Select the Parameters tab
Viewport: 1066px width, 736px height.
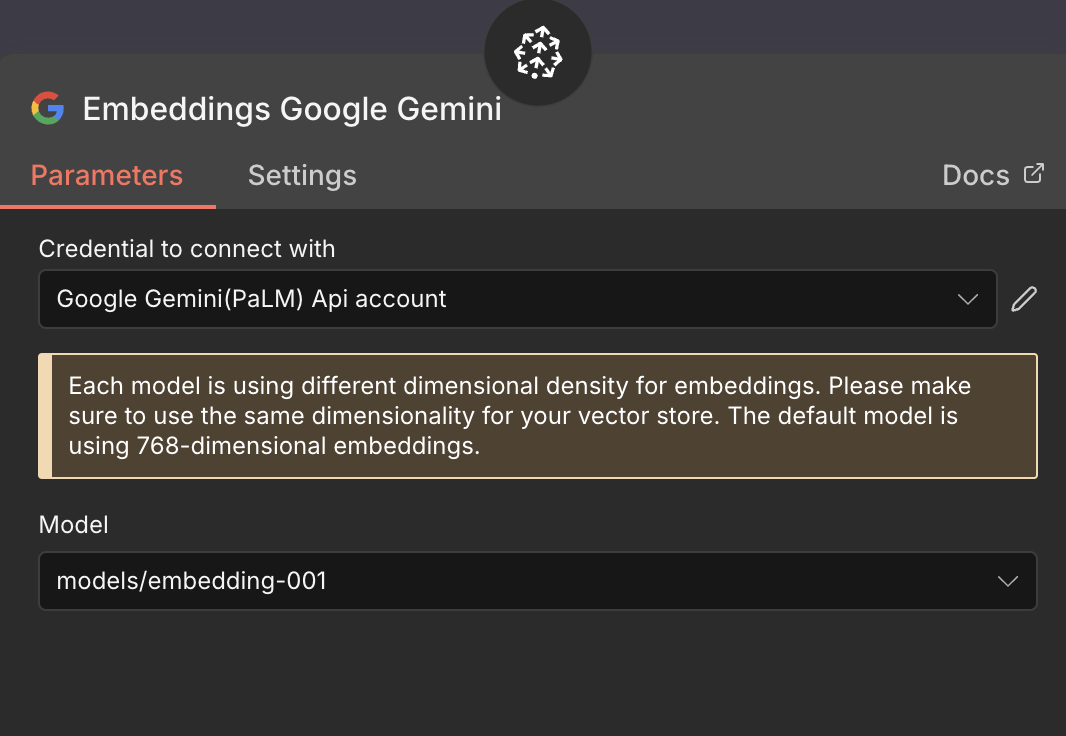[107, 175]
